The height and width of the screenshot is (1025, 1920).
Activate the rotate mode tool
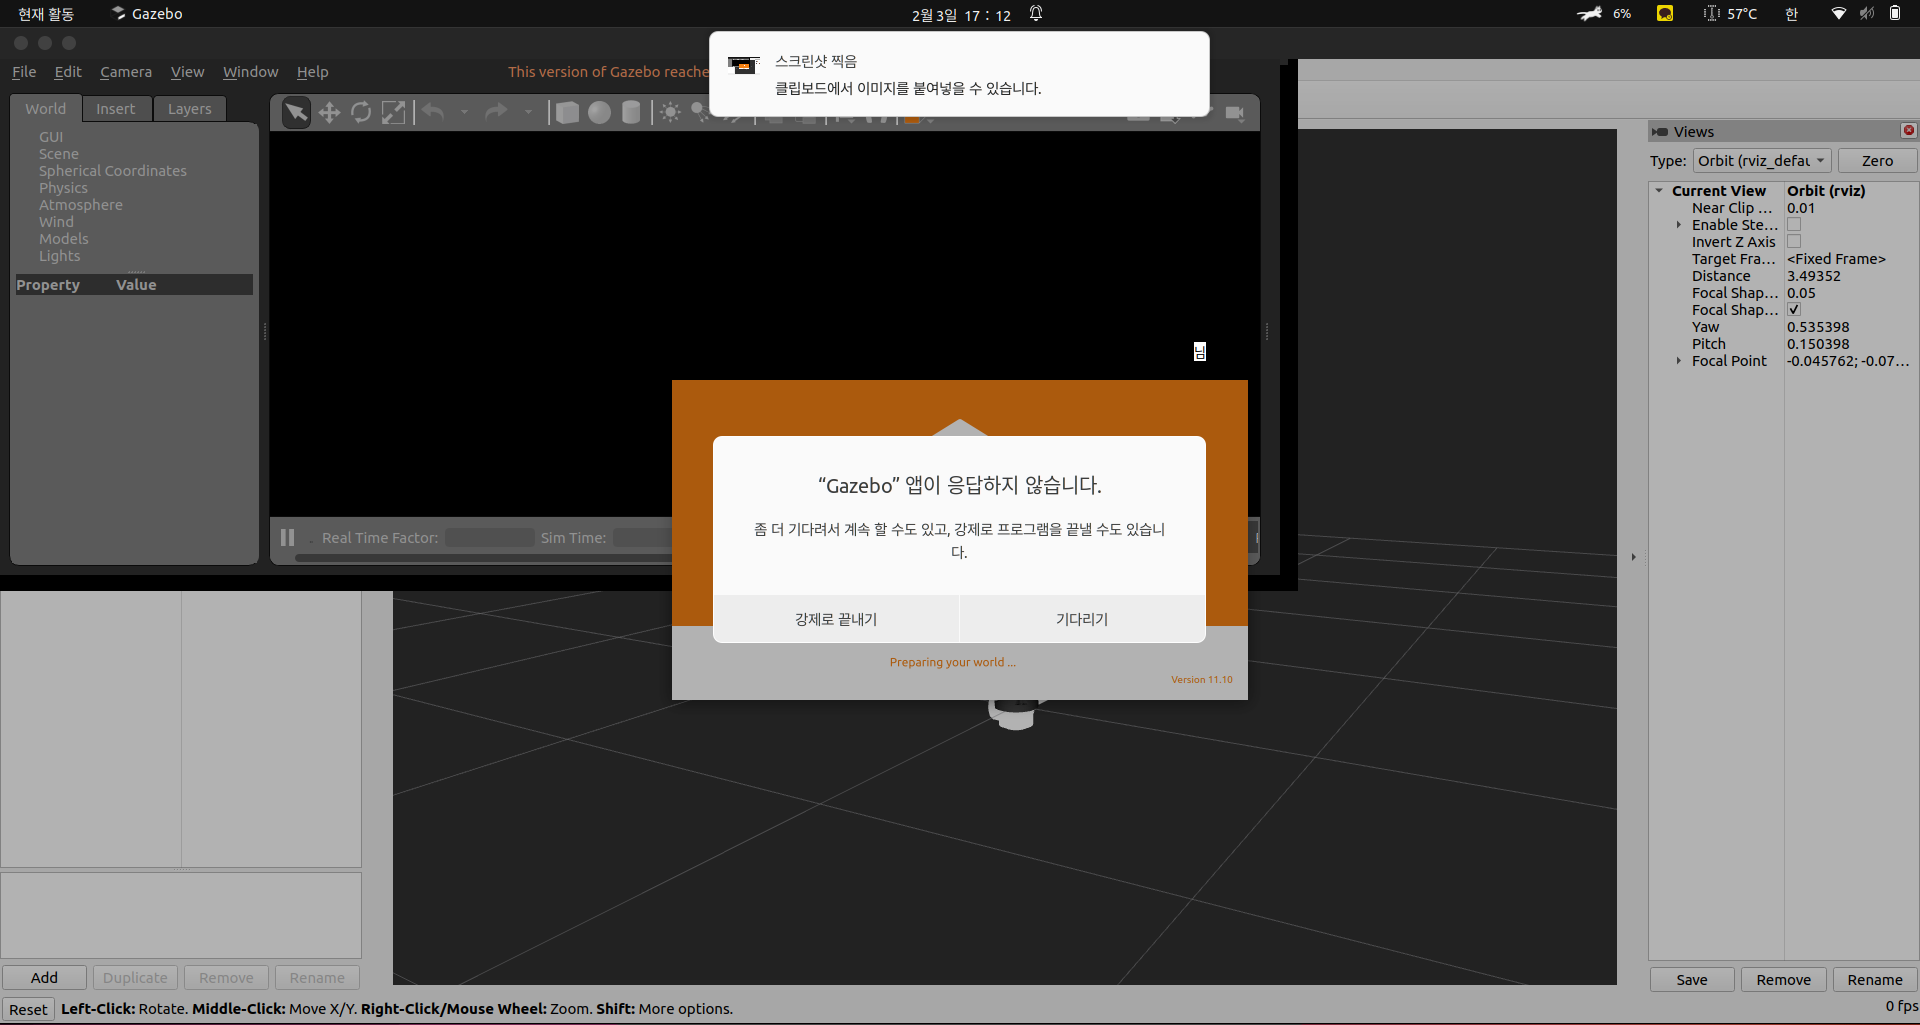coord(361,112)
